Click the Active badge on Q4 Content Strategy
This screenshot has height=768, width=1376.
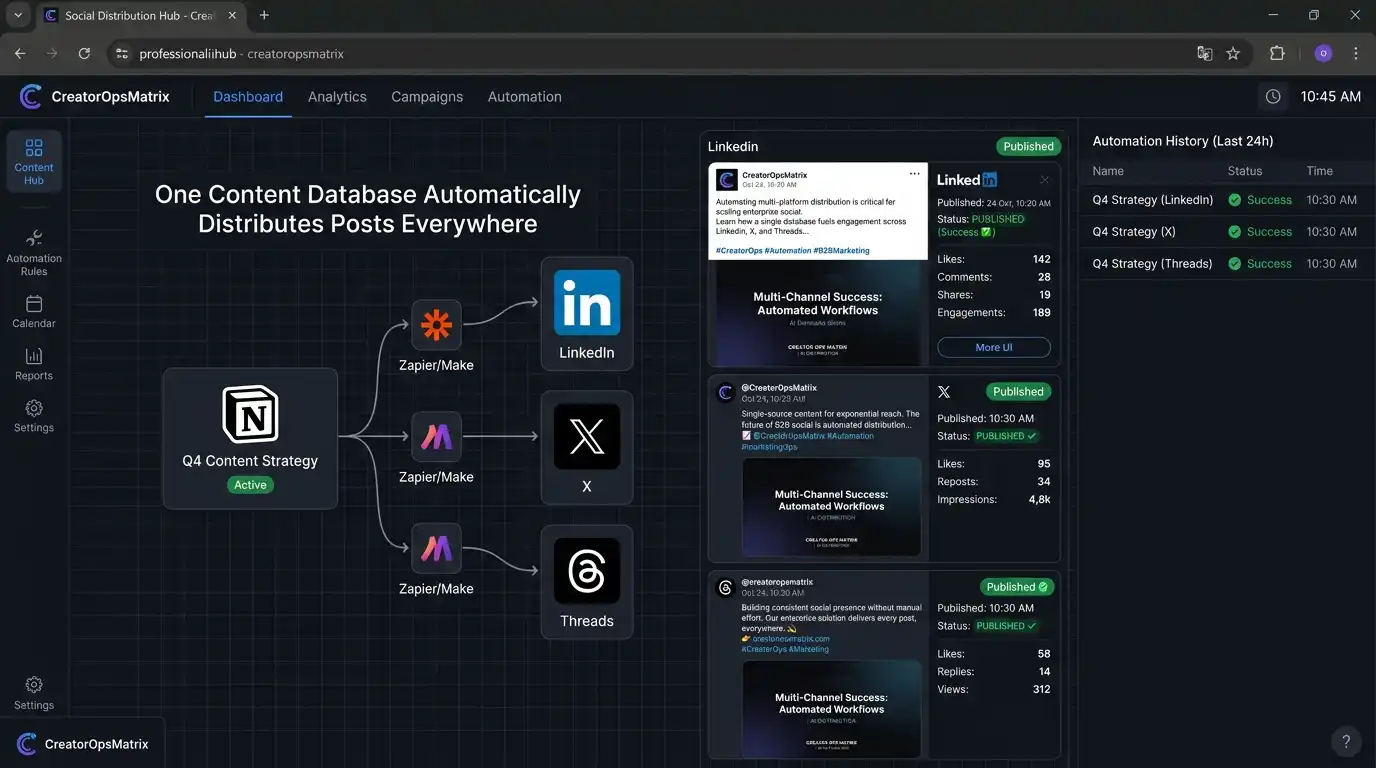pos(250,485)
